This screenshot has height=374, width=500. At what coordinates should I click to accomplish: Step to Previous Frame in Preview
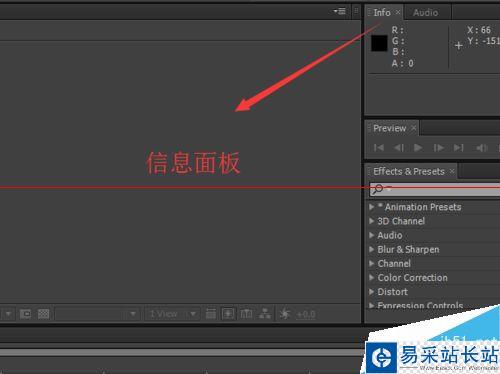click(x=399, y=147)
